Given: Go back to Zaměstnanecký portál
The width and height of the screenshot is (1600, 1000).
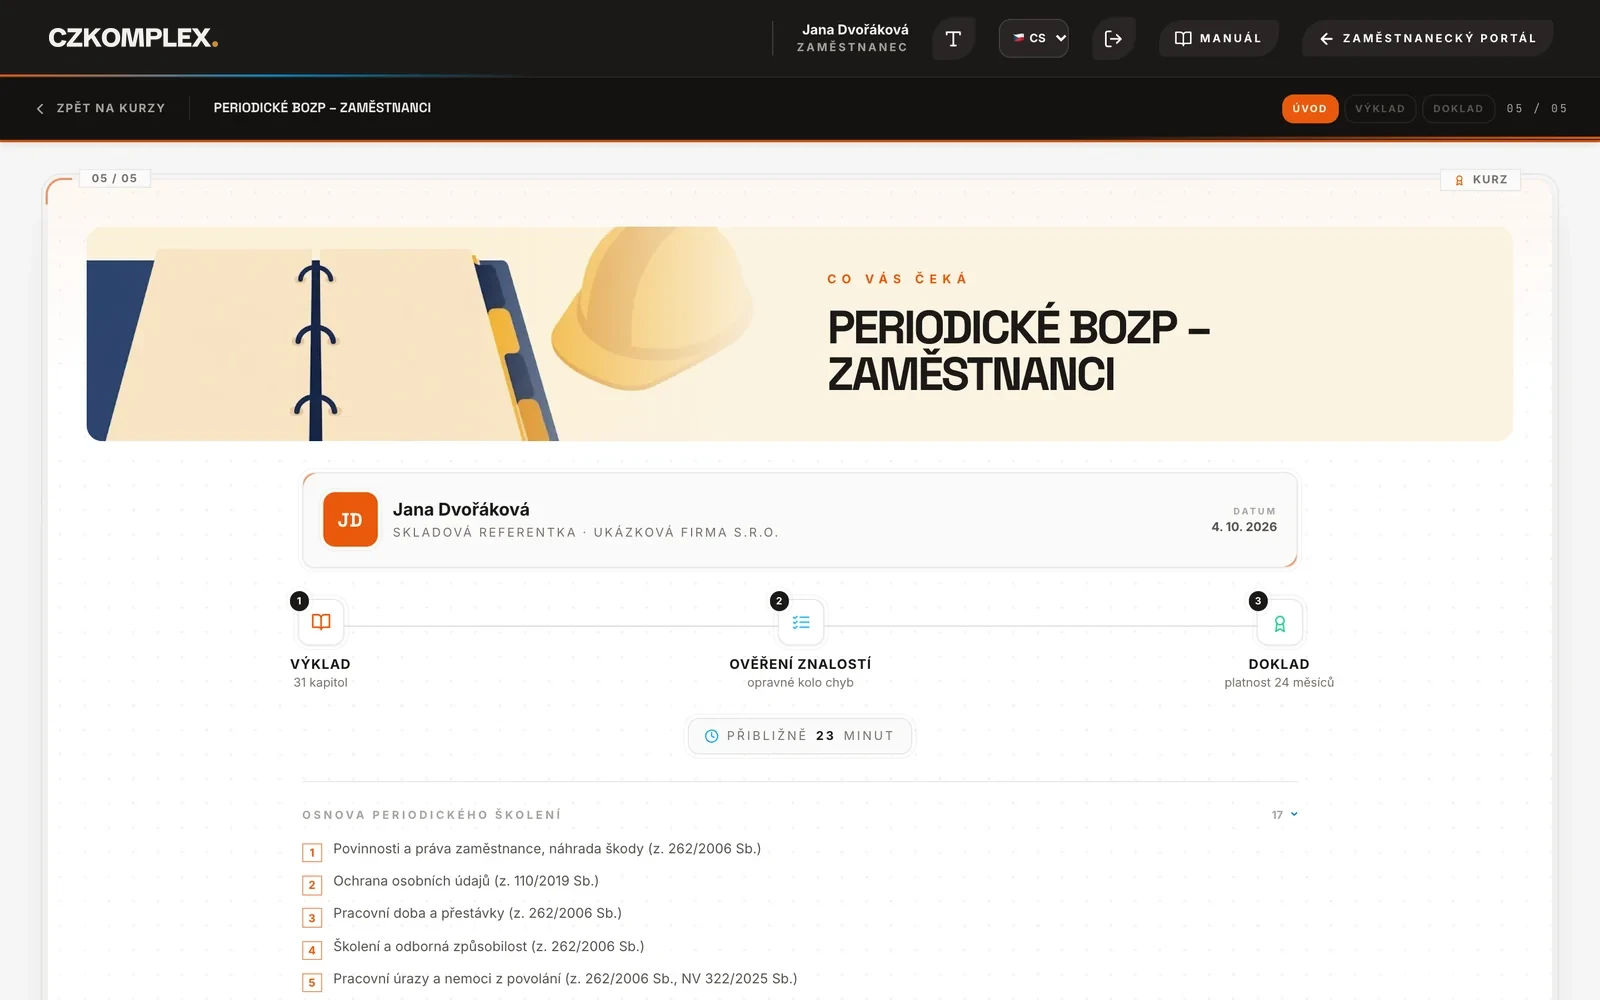Looking at the screenshot, I should [1427, 38].
